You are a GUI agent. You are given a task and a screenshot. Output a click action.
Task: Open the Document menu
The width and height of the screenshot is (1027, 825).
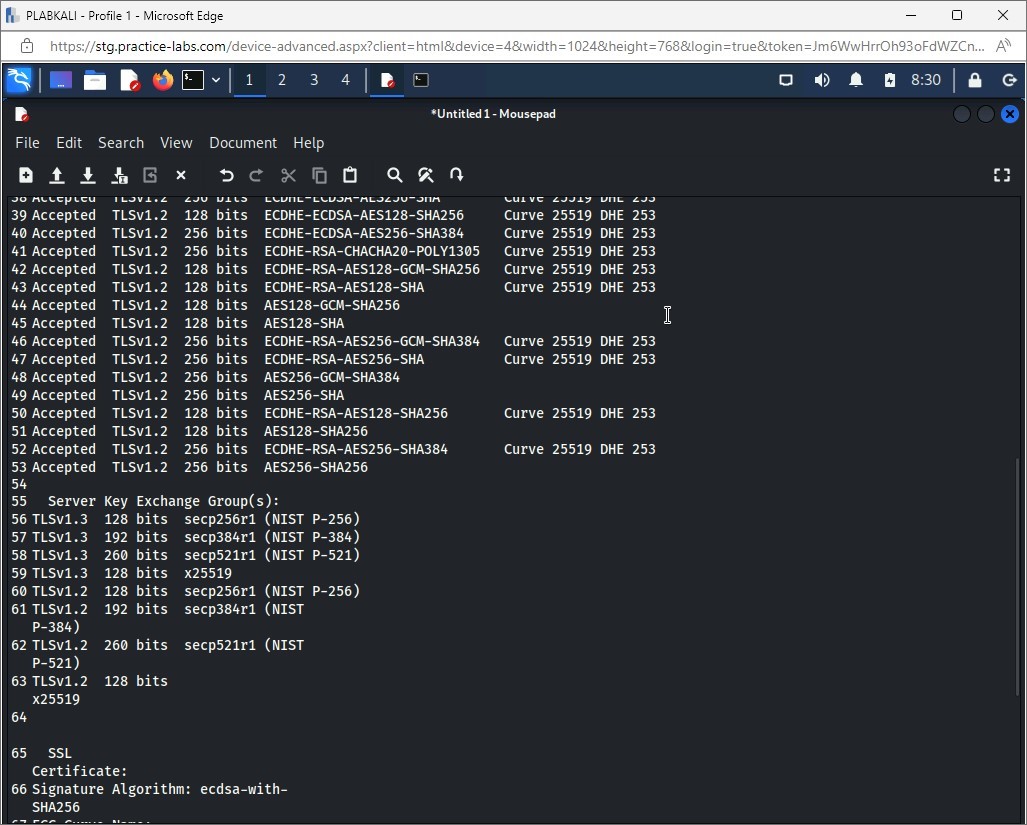[x=242, y=143]
